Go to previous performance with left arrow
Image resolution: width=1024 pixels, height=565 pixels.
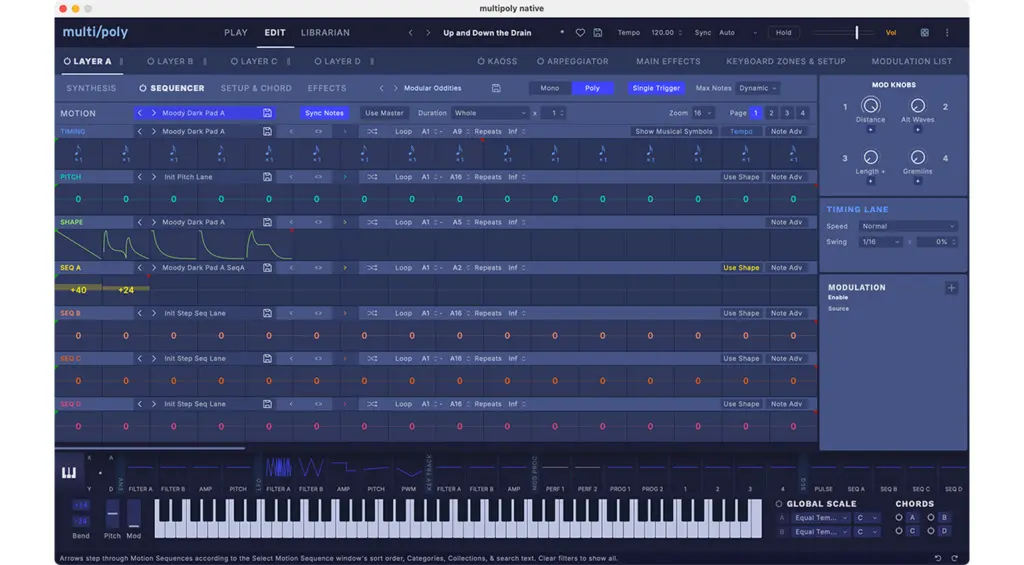[x=411, y=33]
